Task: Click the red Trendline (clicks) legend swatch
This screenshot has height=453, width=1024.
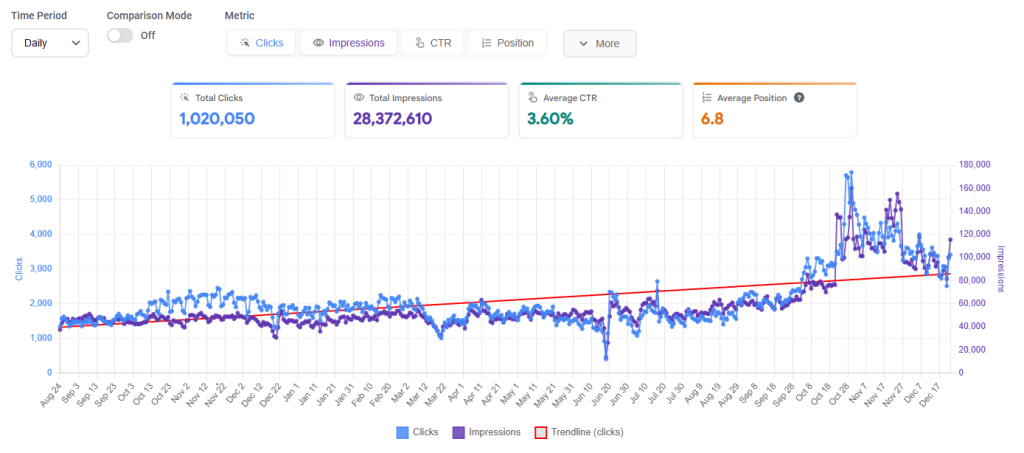Action: coord(541,432)
